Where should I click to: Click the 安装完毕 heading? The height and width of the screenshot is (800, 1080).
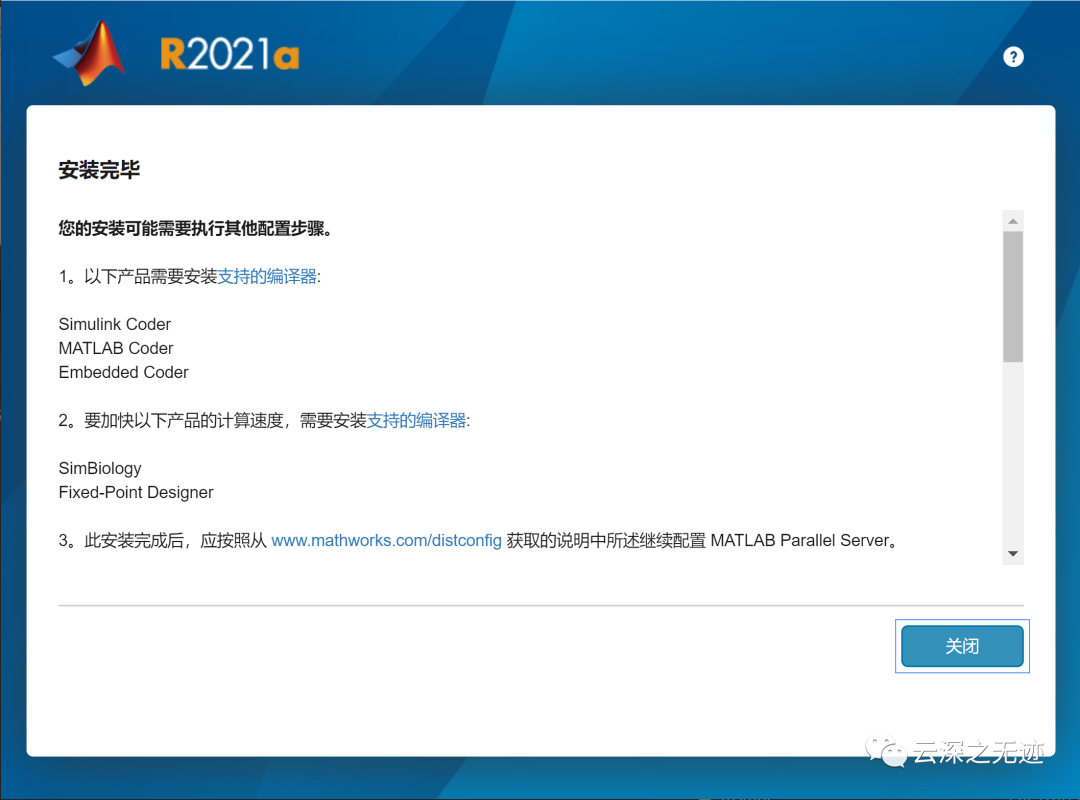99,170
